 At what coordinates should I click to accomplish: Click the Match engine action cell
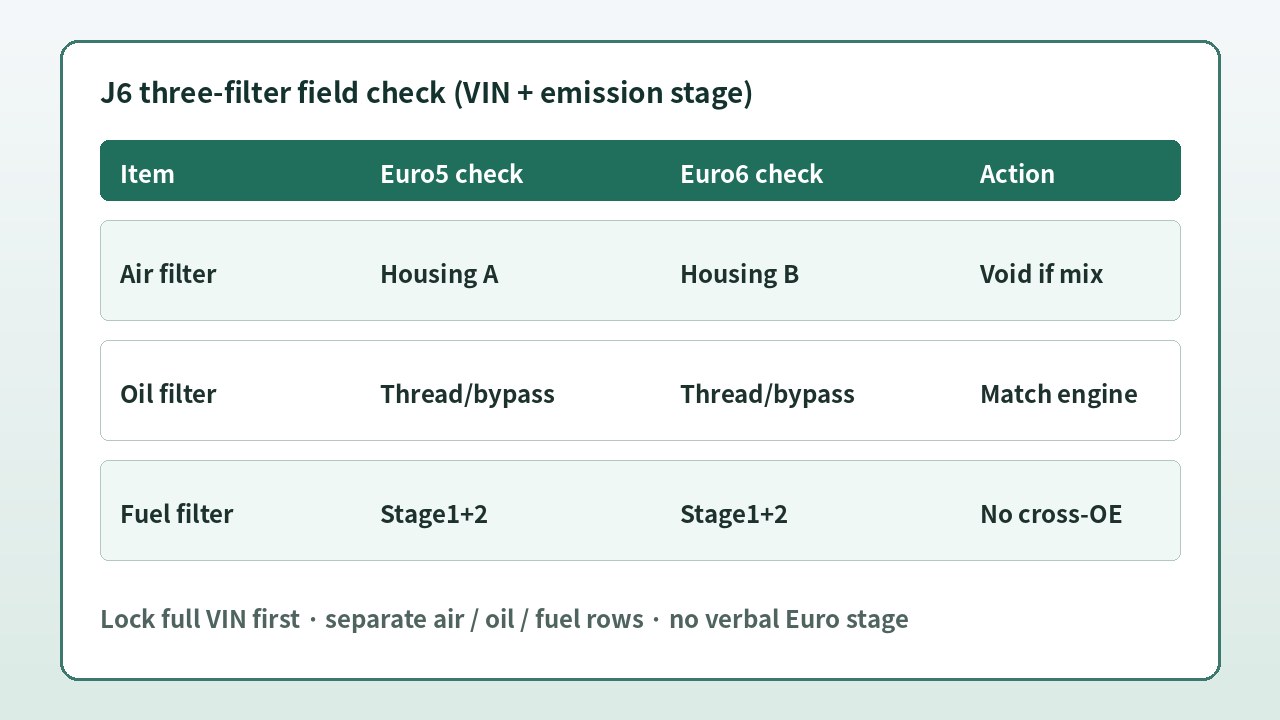click(x=1058, y=394)
